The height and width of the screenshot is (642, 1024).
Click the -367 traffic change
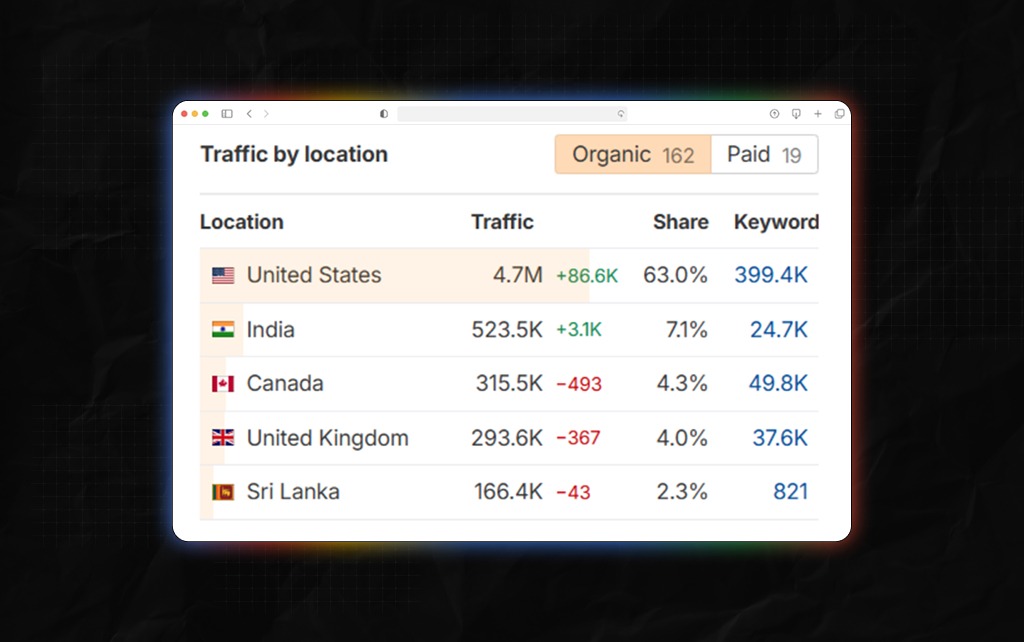pyautogui.click(x=578, y=438)
